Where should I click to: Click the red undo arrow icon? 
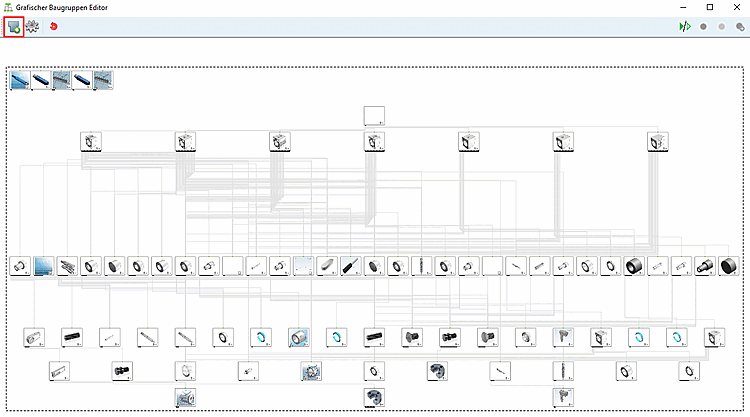pos(54,26)
